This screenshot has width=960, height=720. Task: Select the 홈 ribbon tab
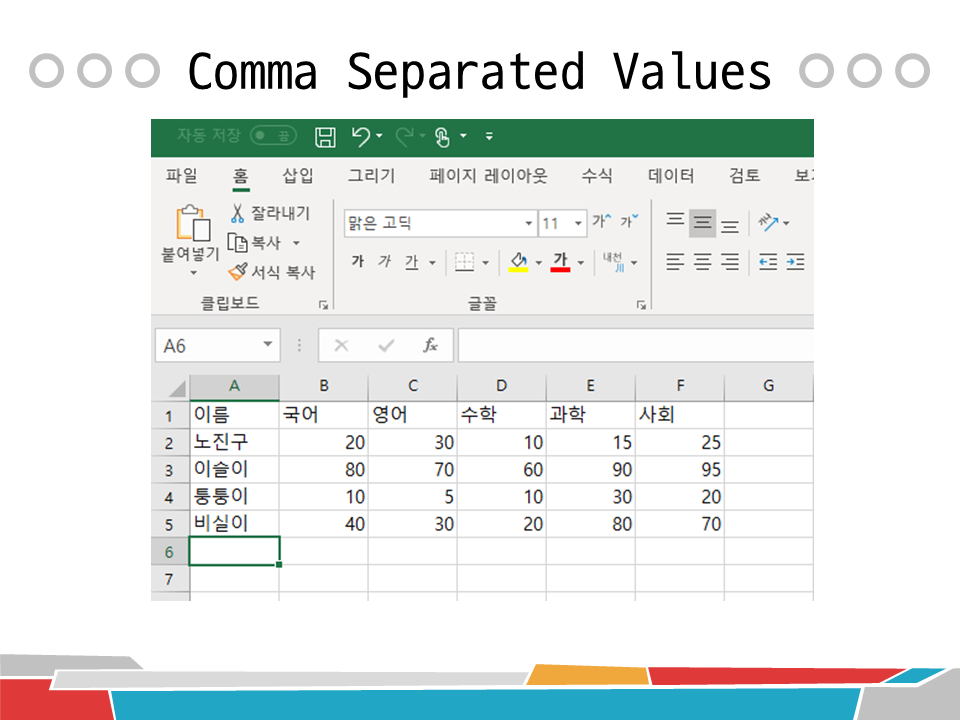point(241,176)
